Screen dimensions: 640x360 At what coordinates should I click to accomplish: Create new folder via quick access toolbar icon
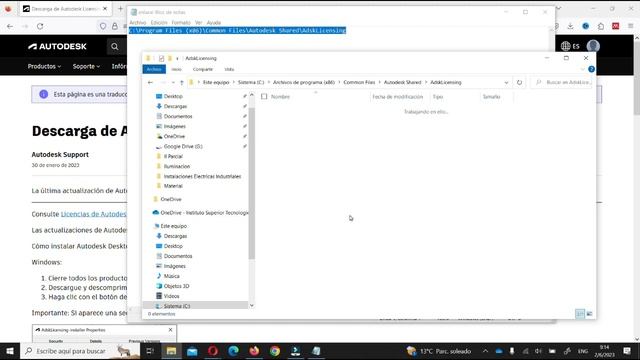170,58
